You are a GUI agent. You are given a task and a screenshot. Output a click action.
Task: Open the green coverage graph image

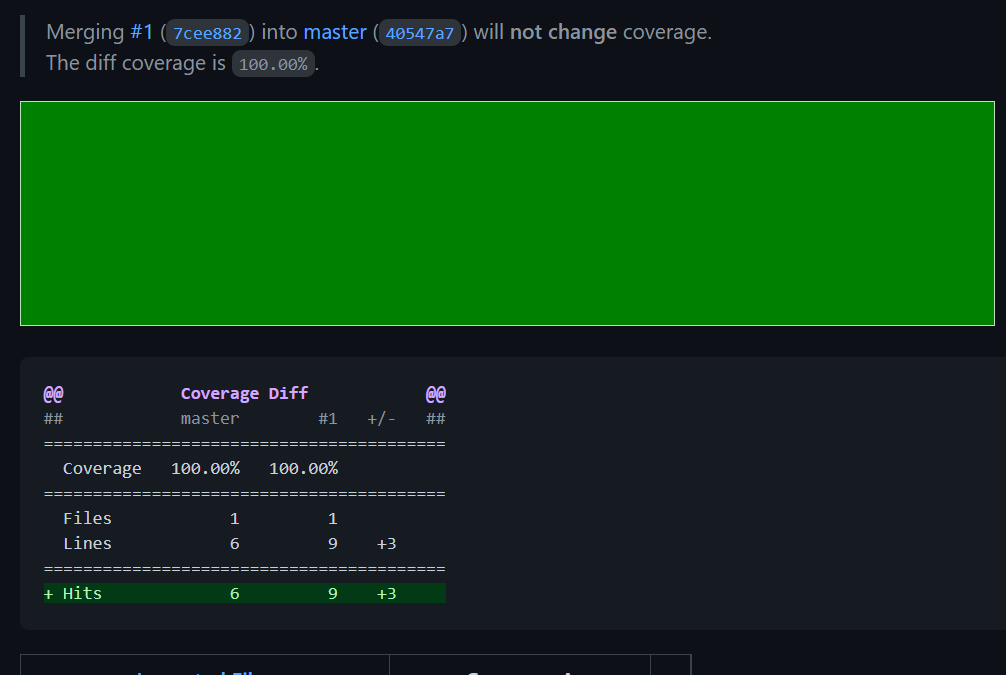[x=507, y=213]
